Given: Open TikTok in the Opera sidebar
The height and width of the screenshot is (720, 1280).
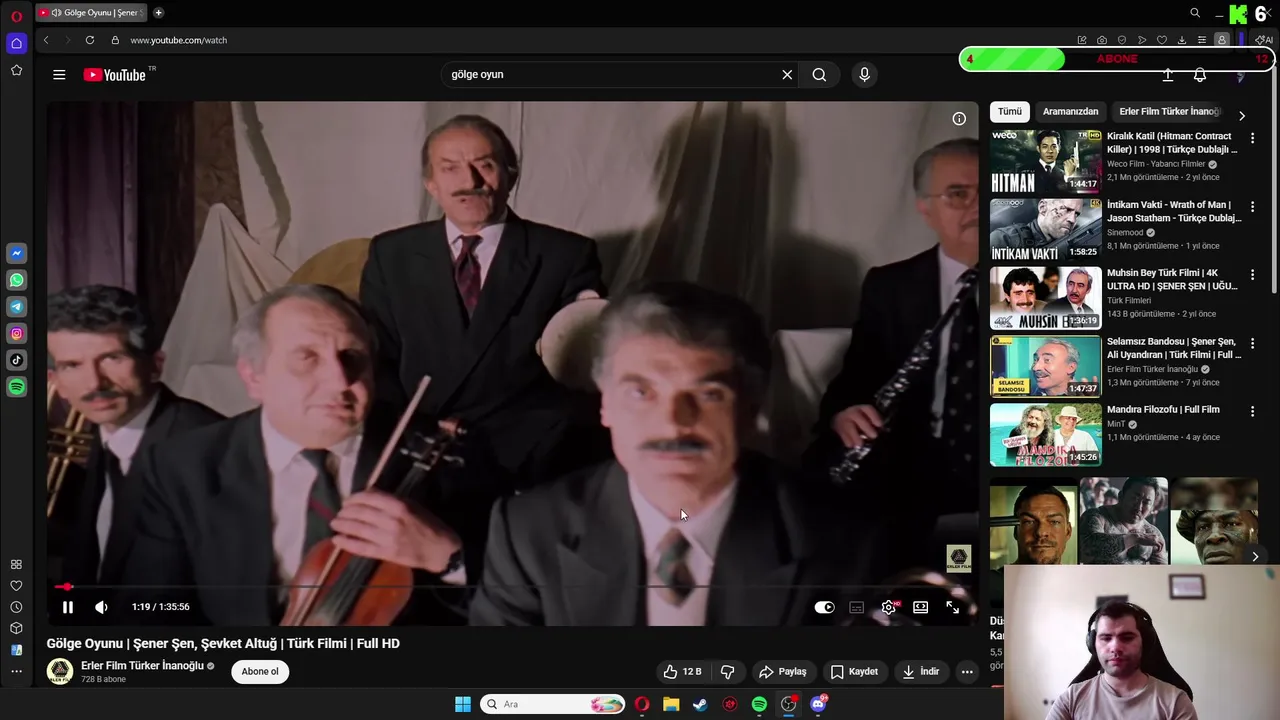Looking at the screenshot, I should pyautogui.click(x=16, y=360).
